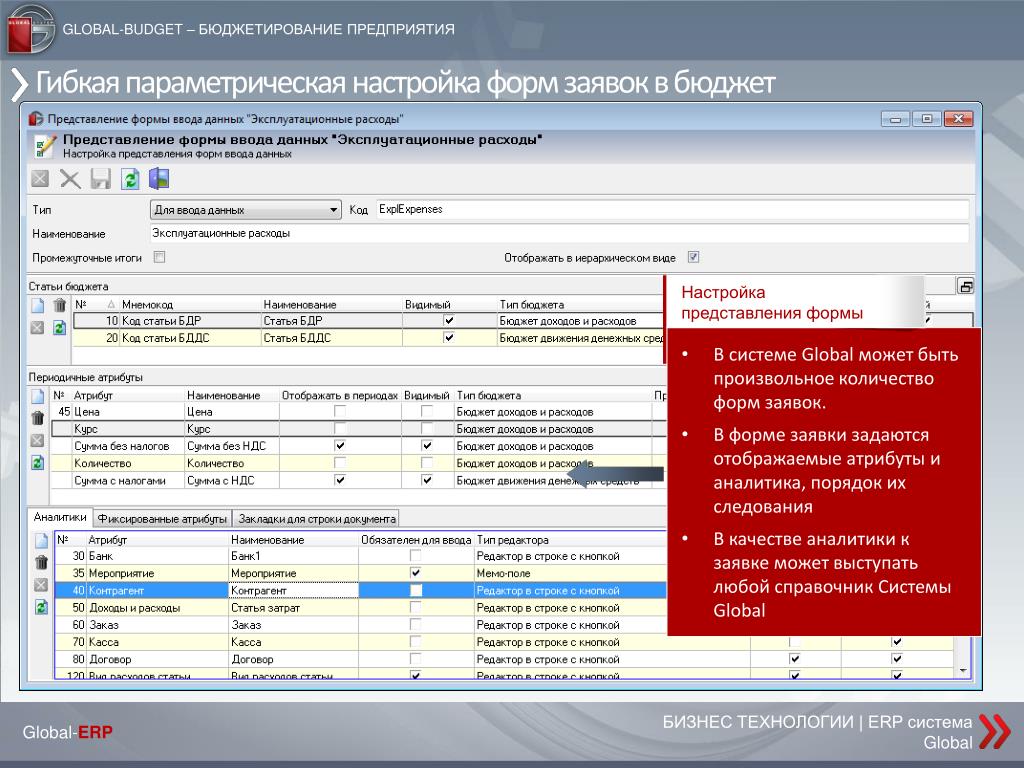1024x768 pixels.
Task: Open the Фиксированные атрибуты tab
Action: (162, 519)
